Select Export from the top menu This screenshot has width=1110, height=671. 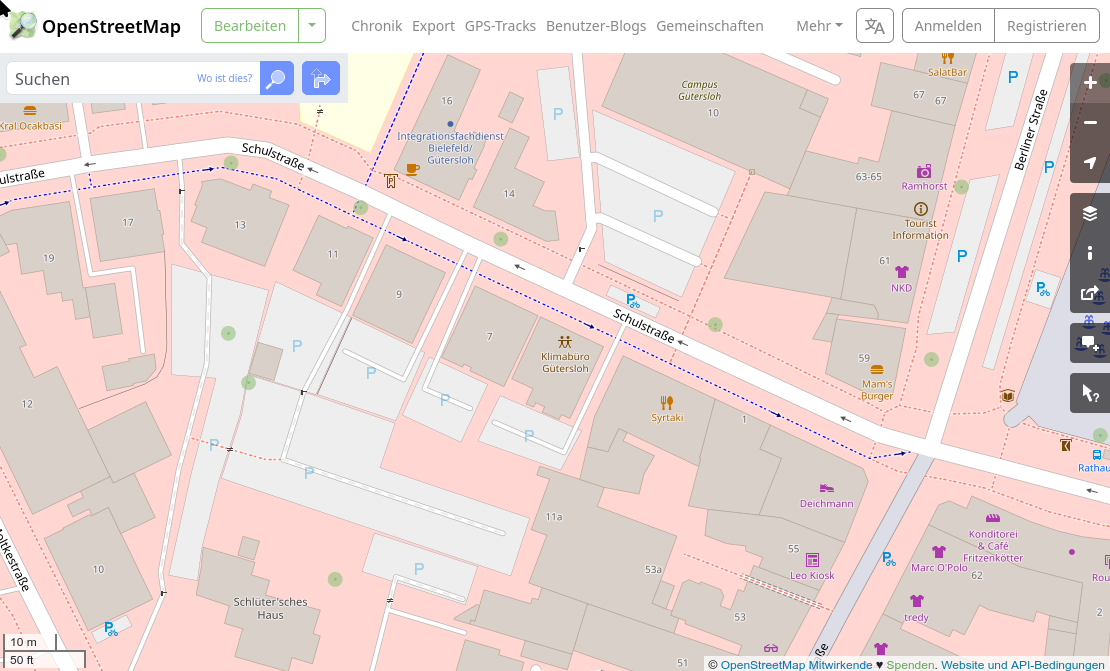[x=433, y=26]
